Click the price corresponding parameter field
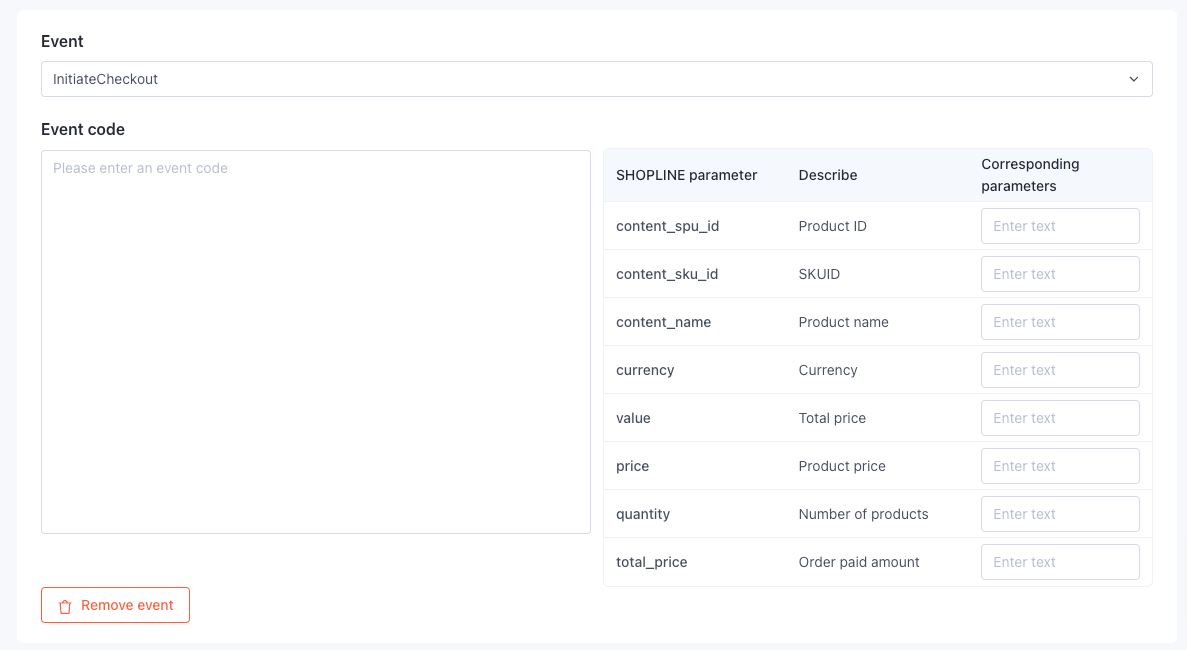Screen dimensions: 1187x650 pyautogui.click(x=1060, y=466)
